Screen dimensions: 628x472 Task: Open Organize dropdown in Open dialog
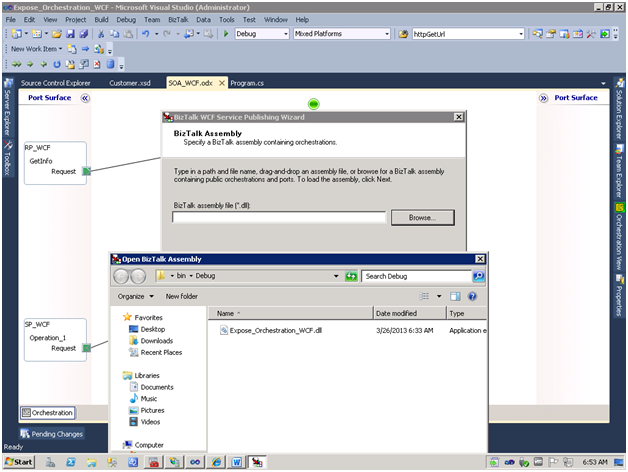click(135, 297)
